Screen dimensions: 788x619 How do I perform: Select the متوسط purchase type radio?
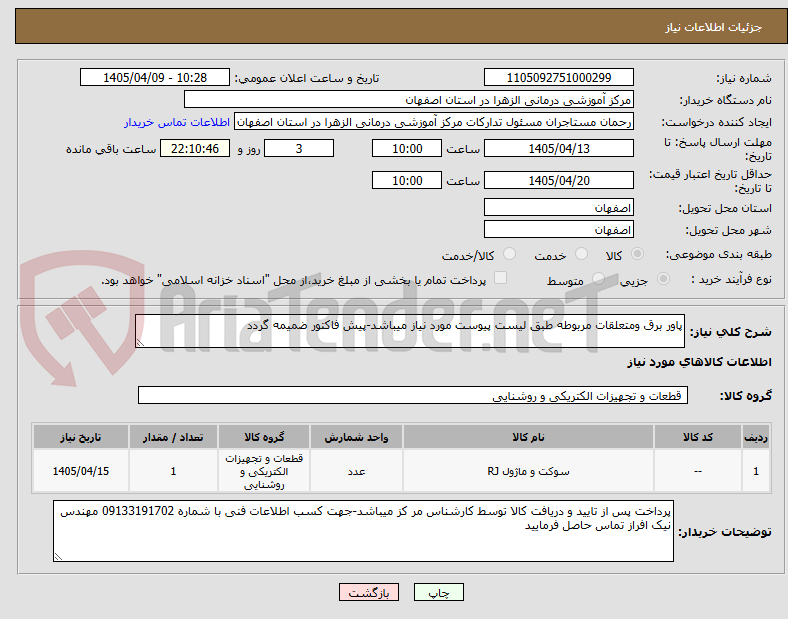click(x=598, y=279)
